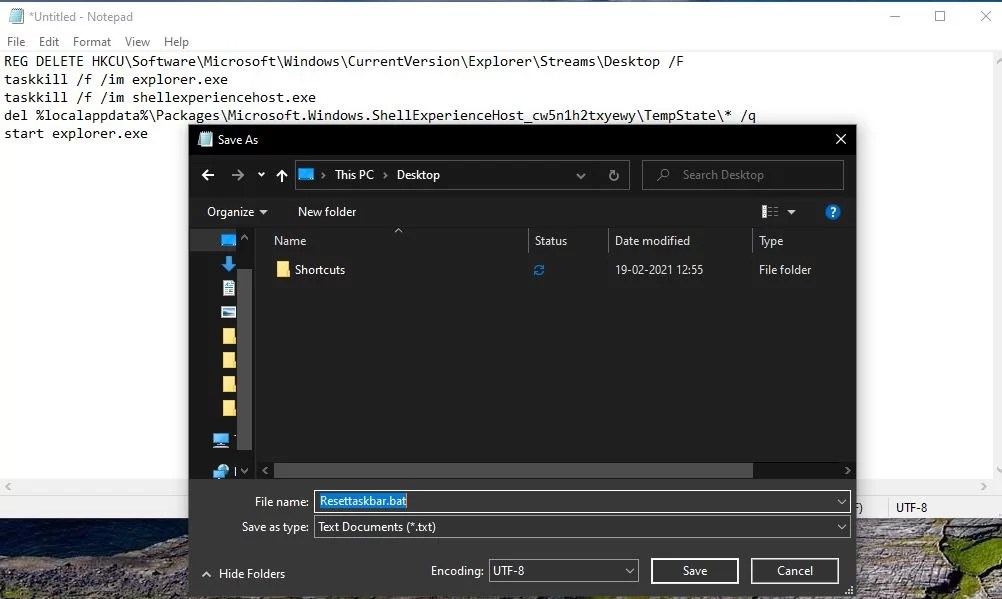Open the Save as type dropdown
The image size is (1002, 599).
coord(581,526)
